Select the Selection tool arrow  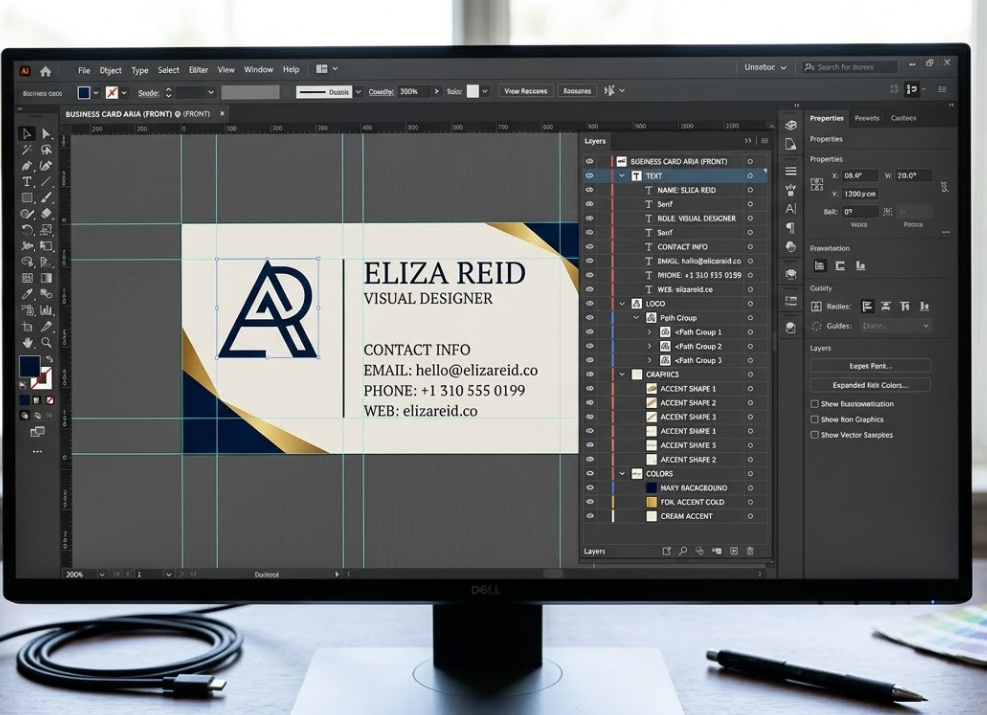(25, 132)
